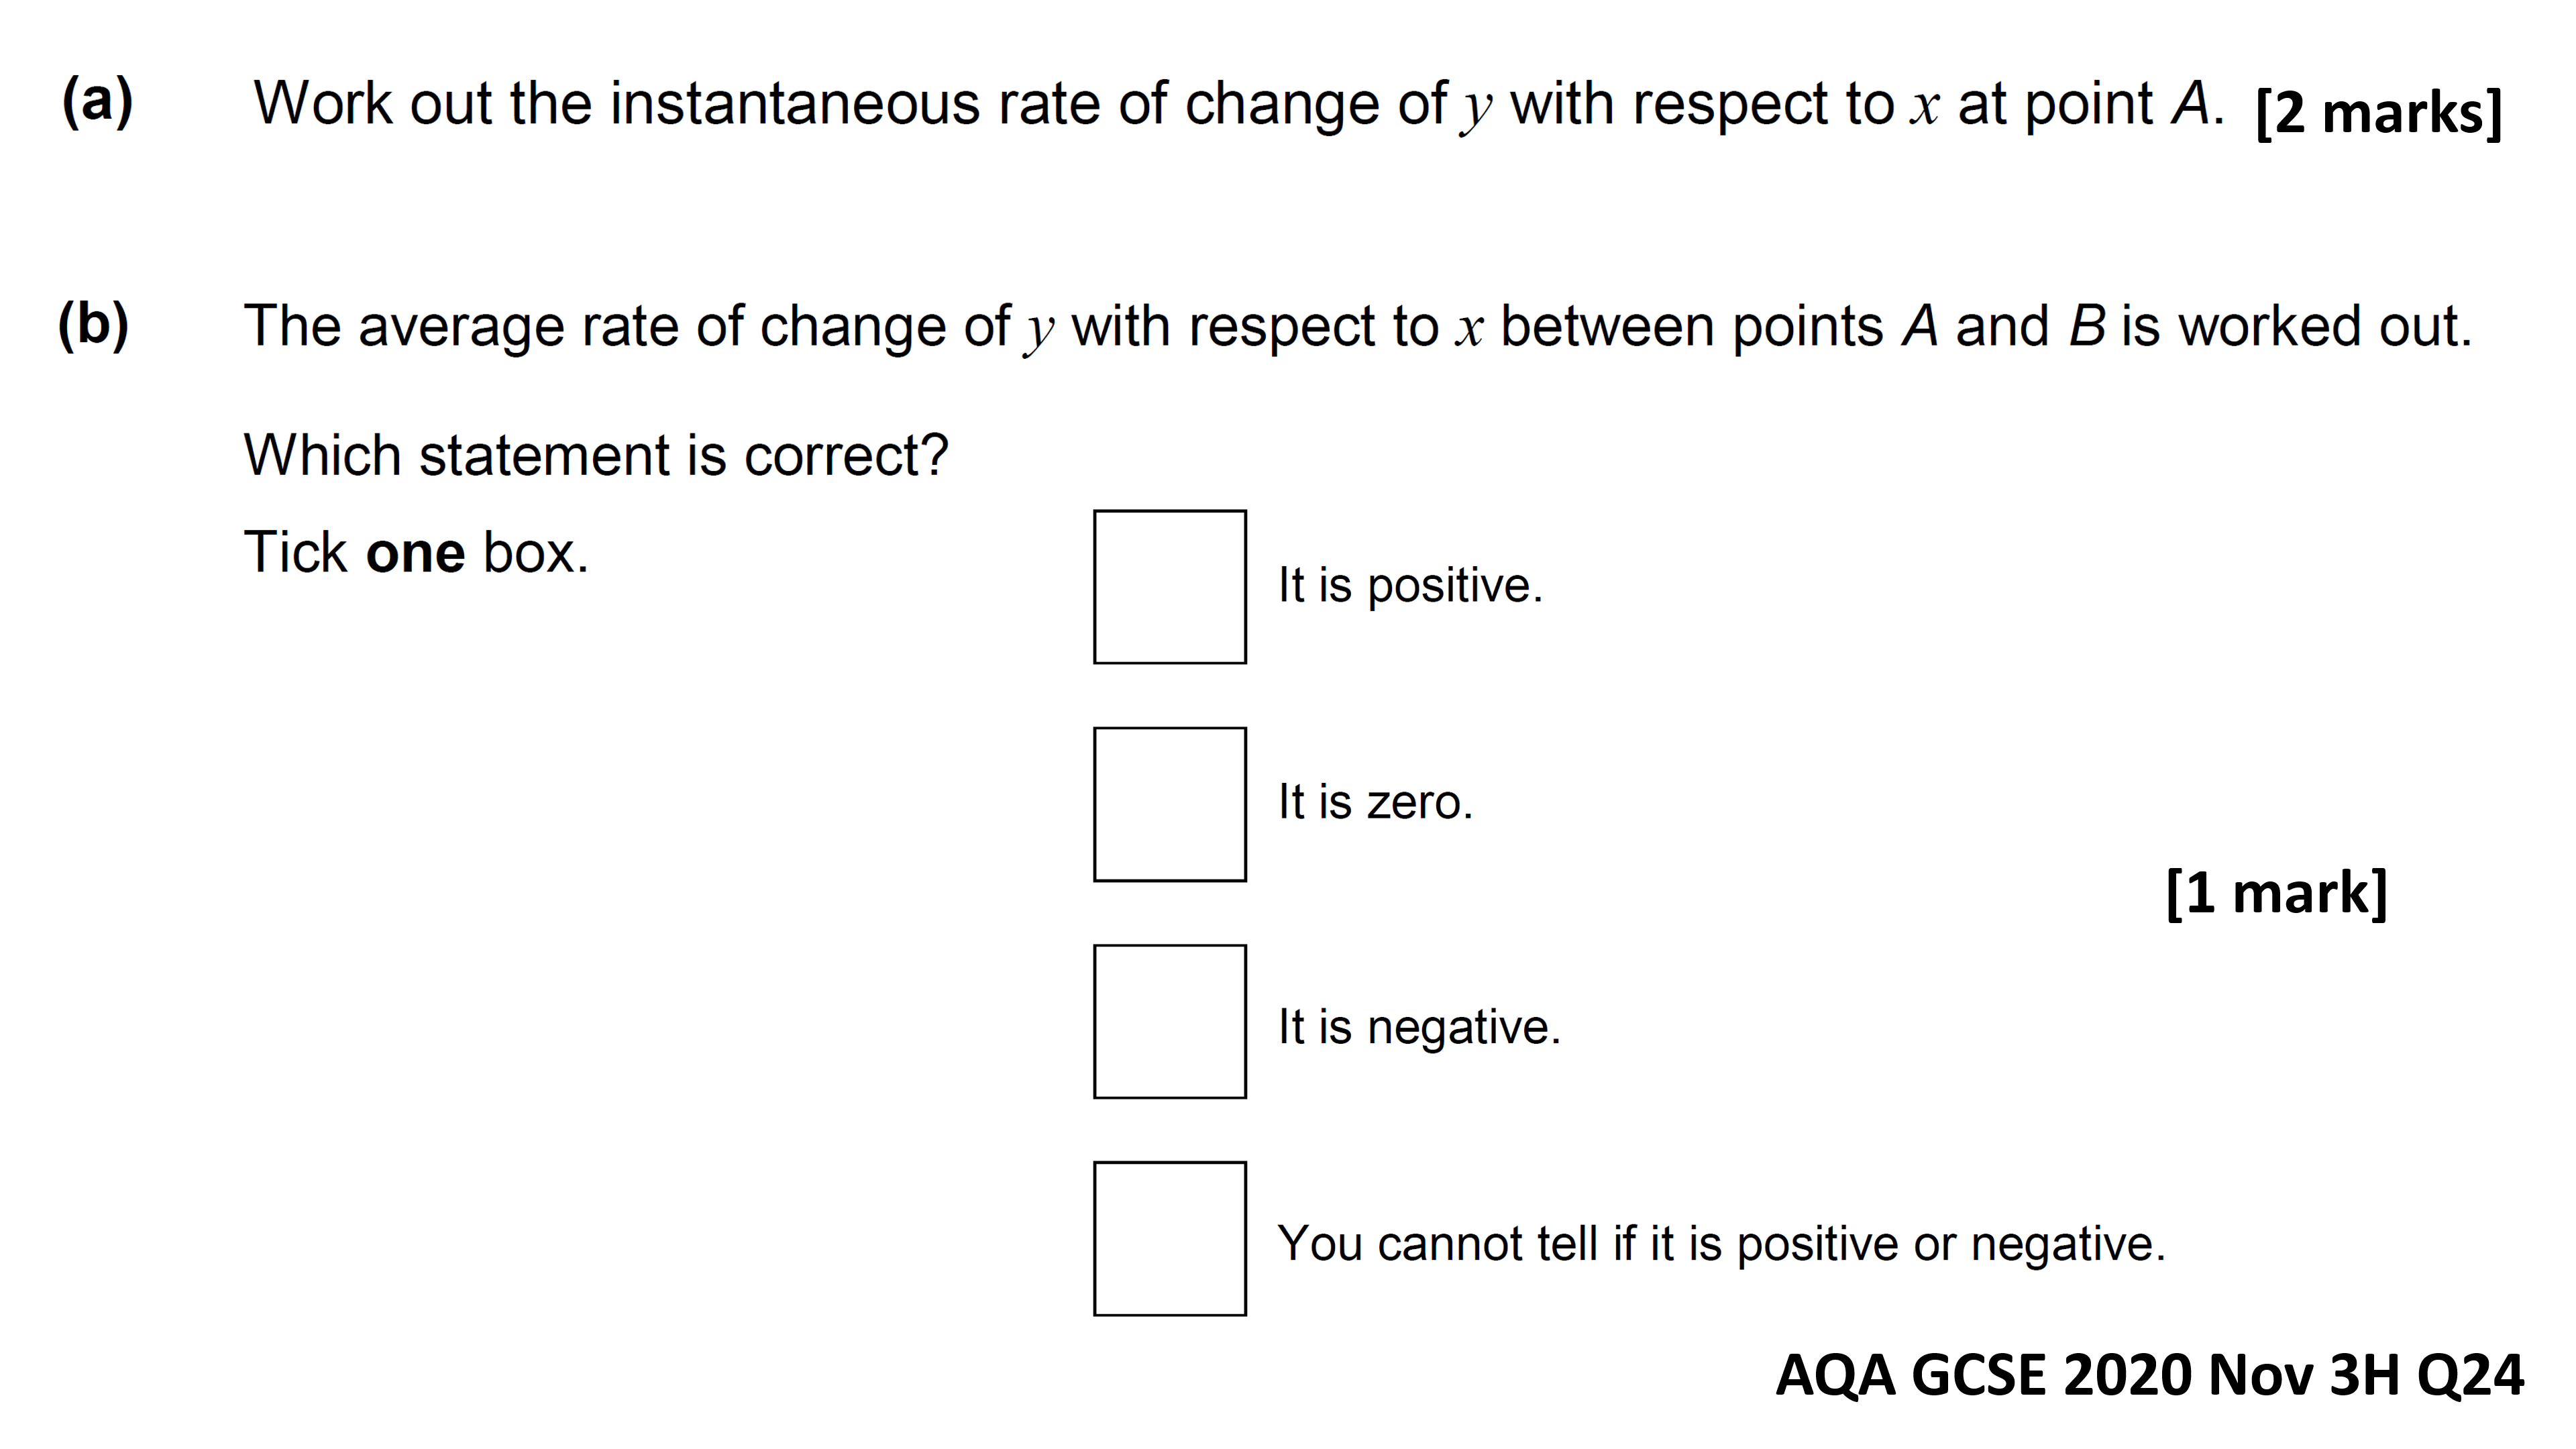Click the italic 'A' in 'at point A'
The height and width of the screenshot is (1449, 2576).
coord(2190,103)
